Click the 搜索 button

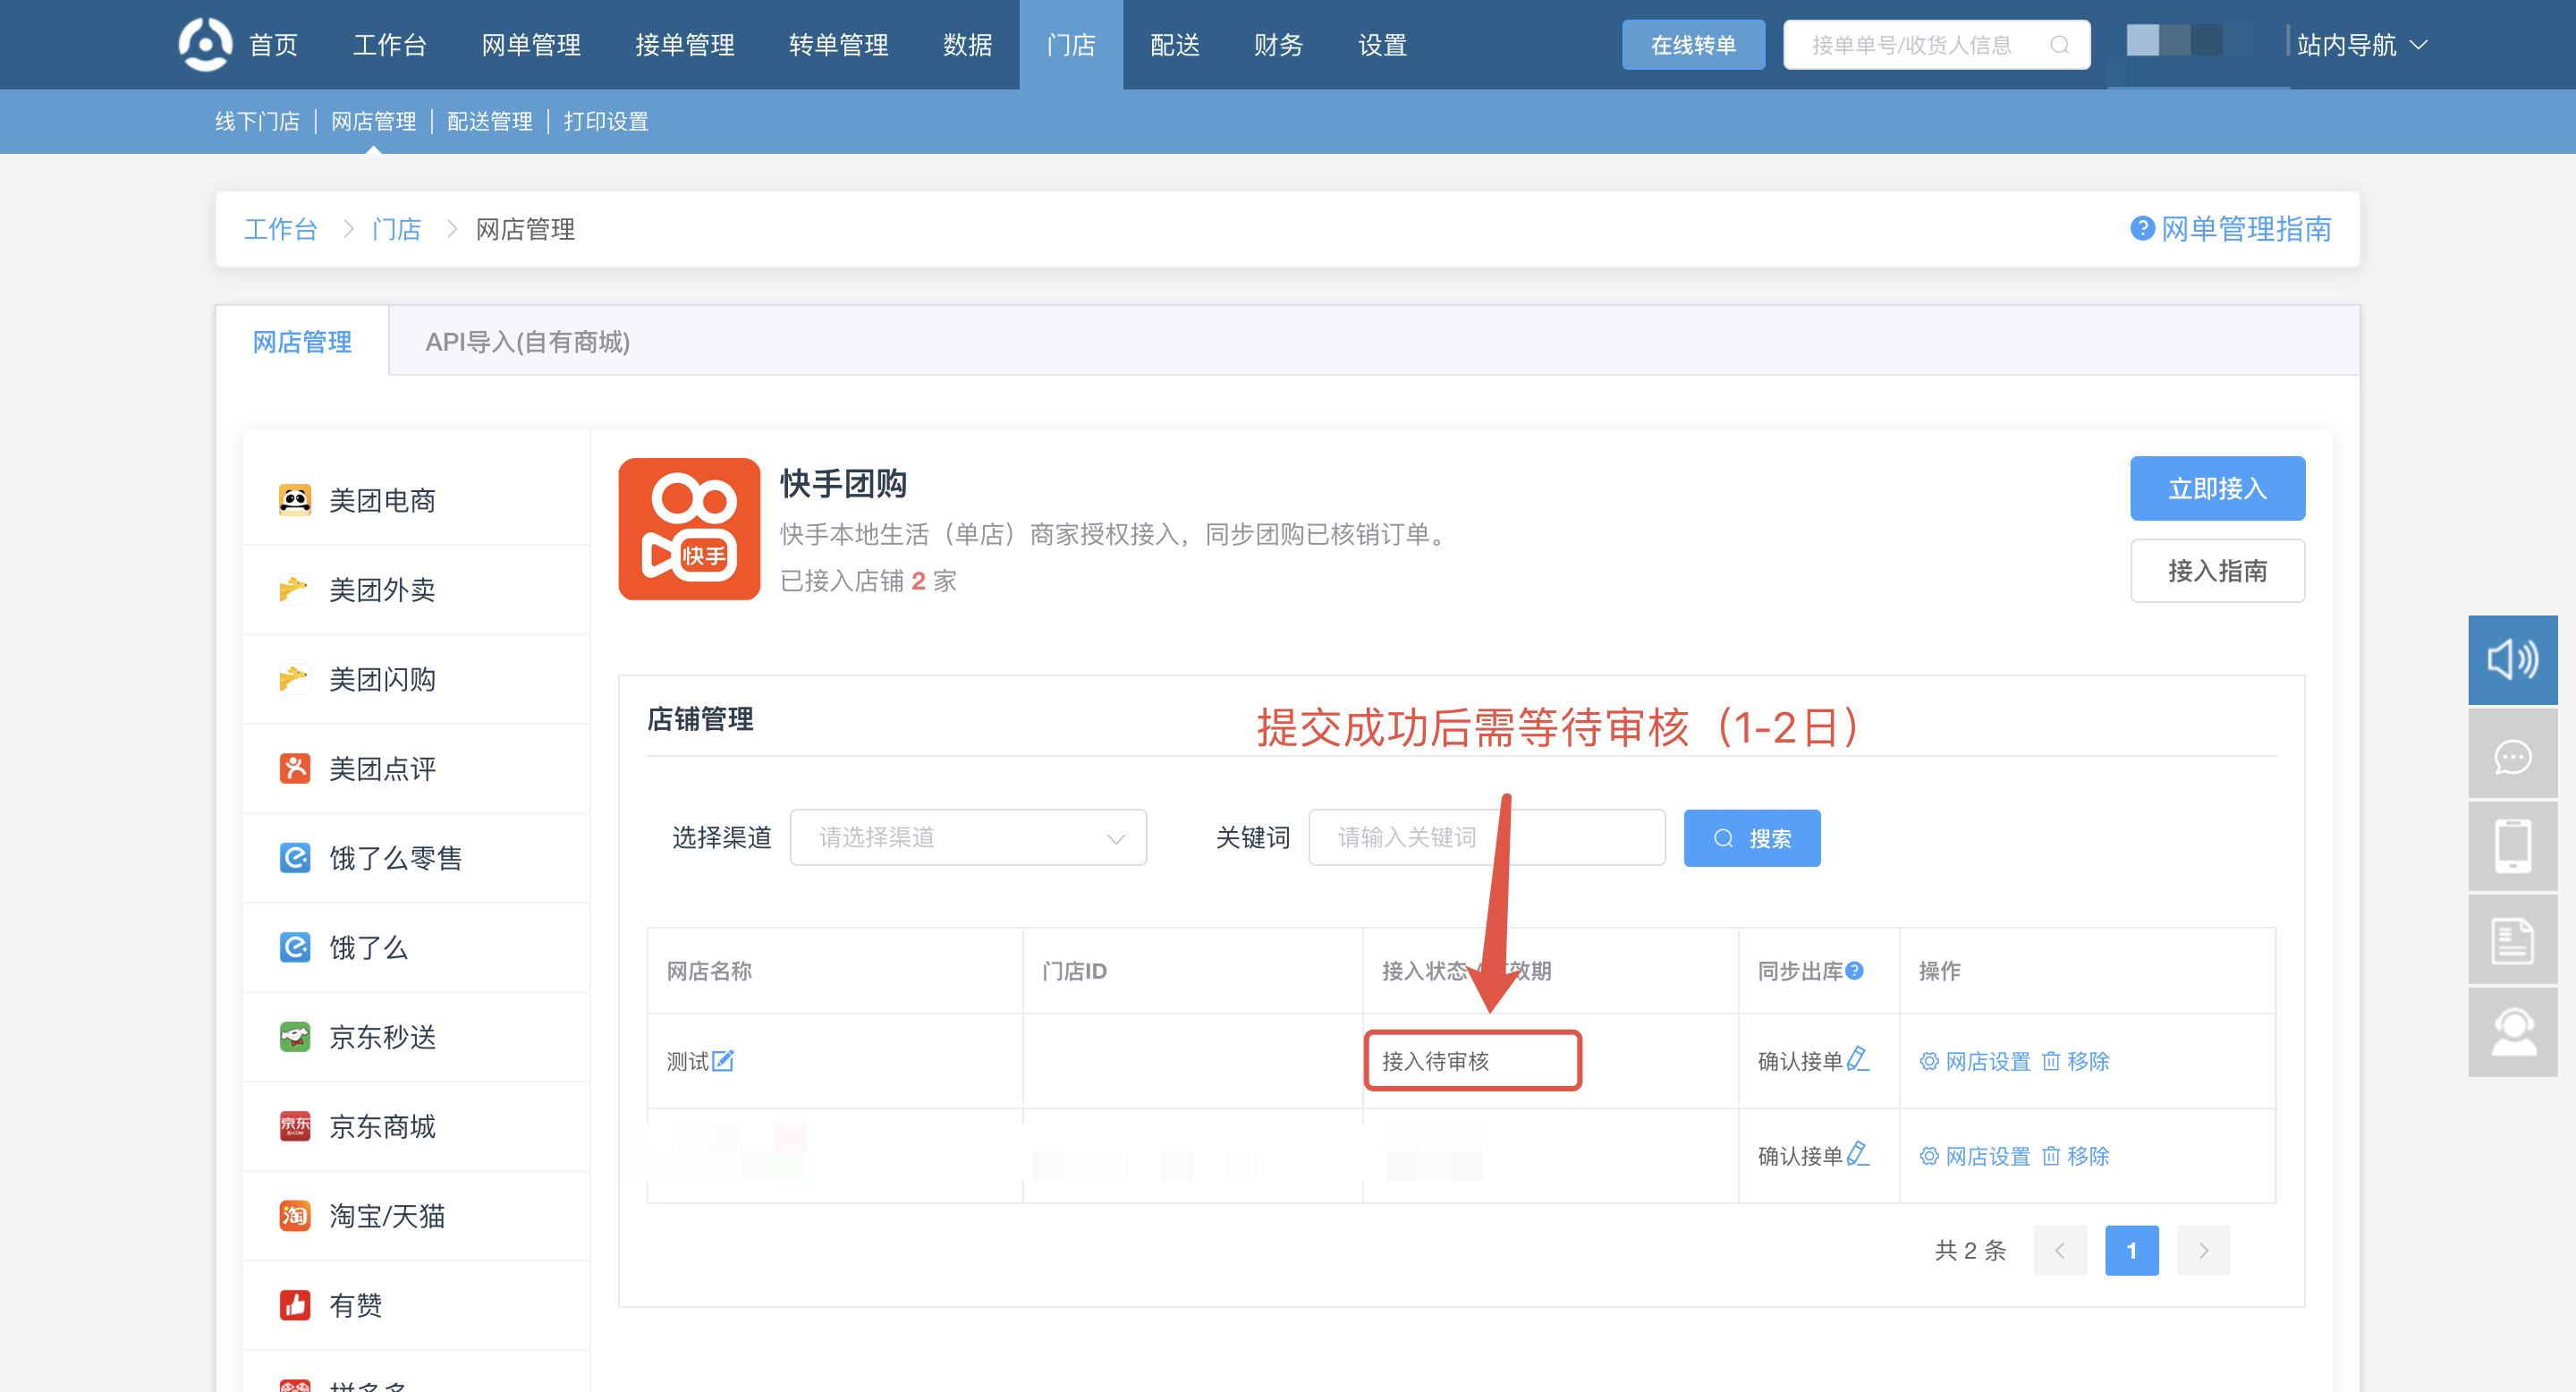coord(1752,838)
